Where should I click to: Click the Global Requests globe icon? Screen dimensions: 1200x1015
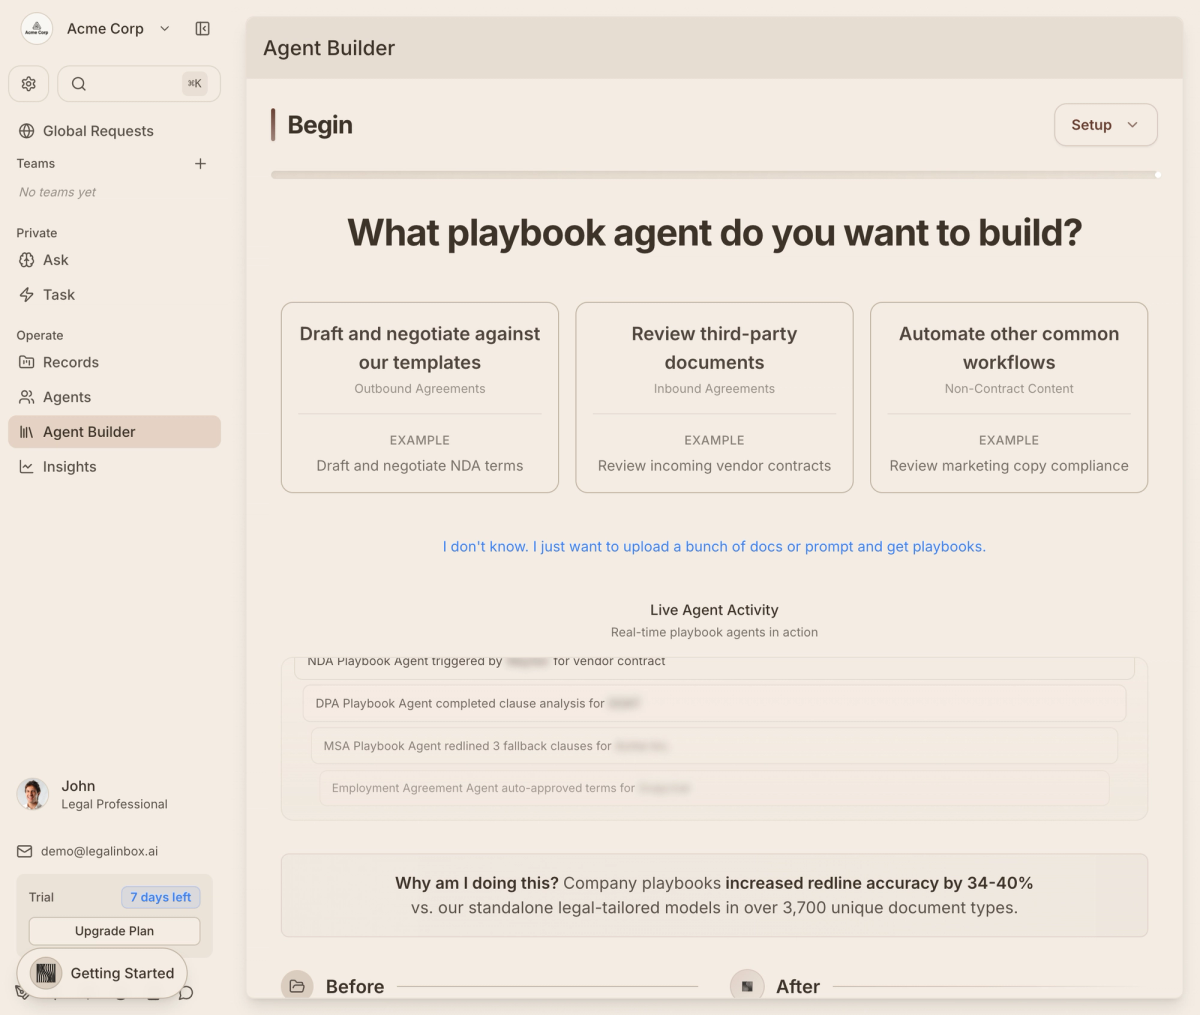26,131
